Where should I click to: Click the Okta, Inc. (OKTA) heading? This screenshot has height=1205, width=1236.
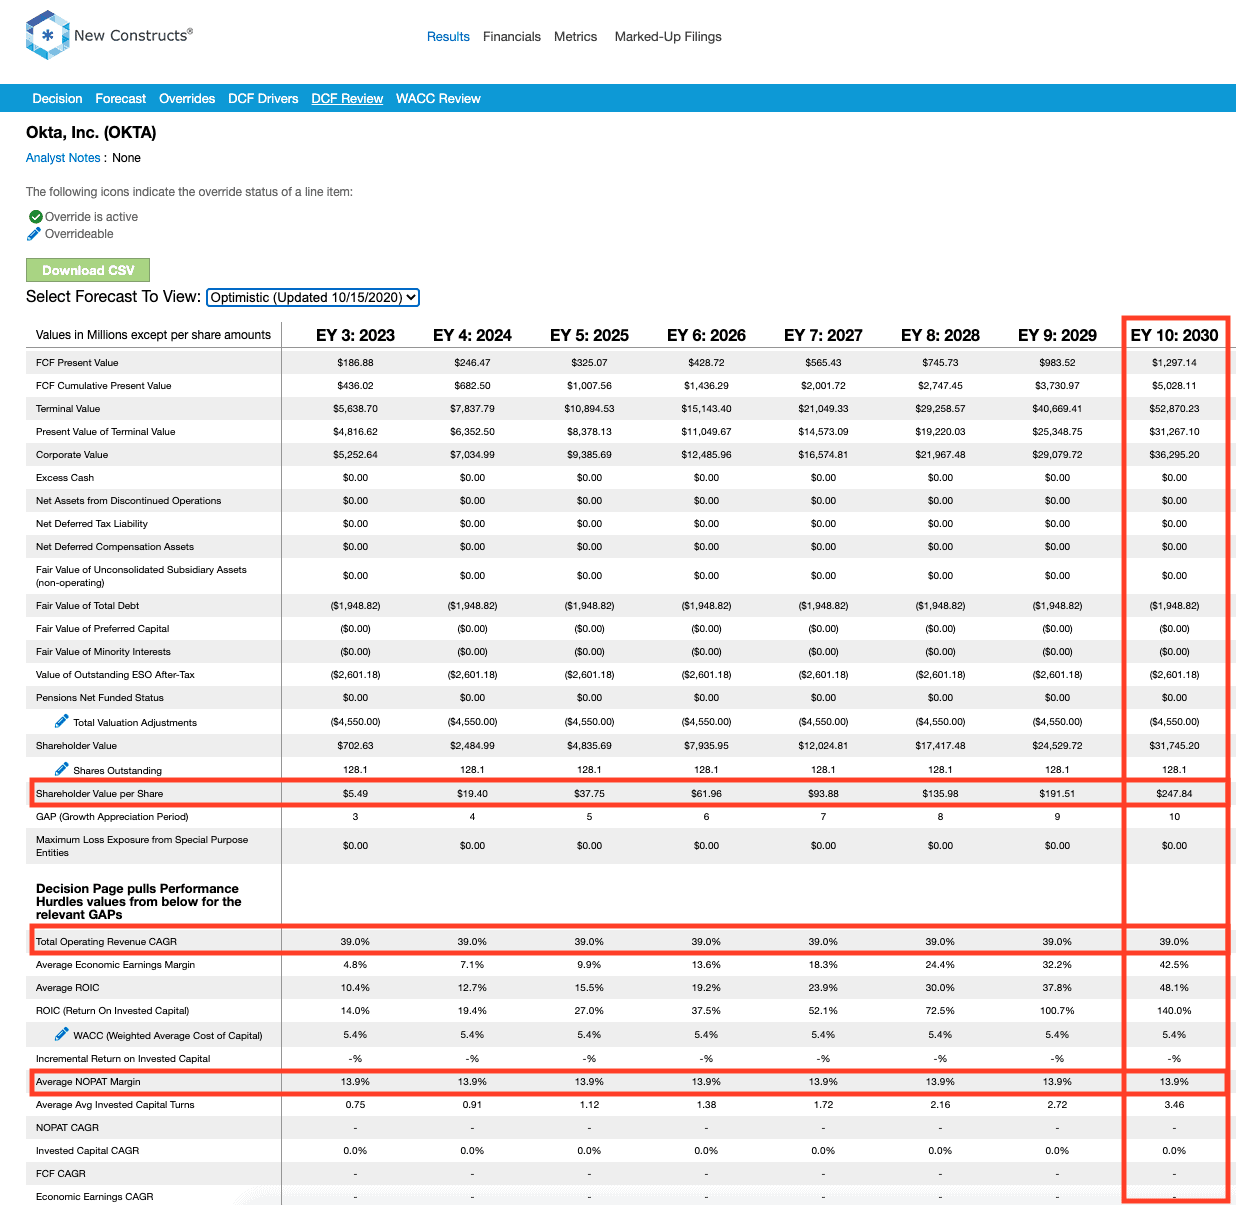tap(91, 133)
